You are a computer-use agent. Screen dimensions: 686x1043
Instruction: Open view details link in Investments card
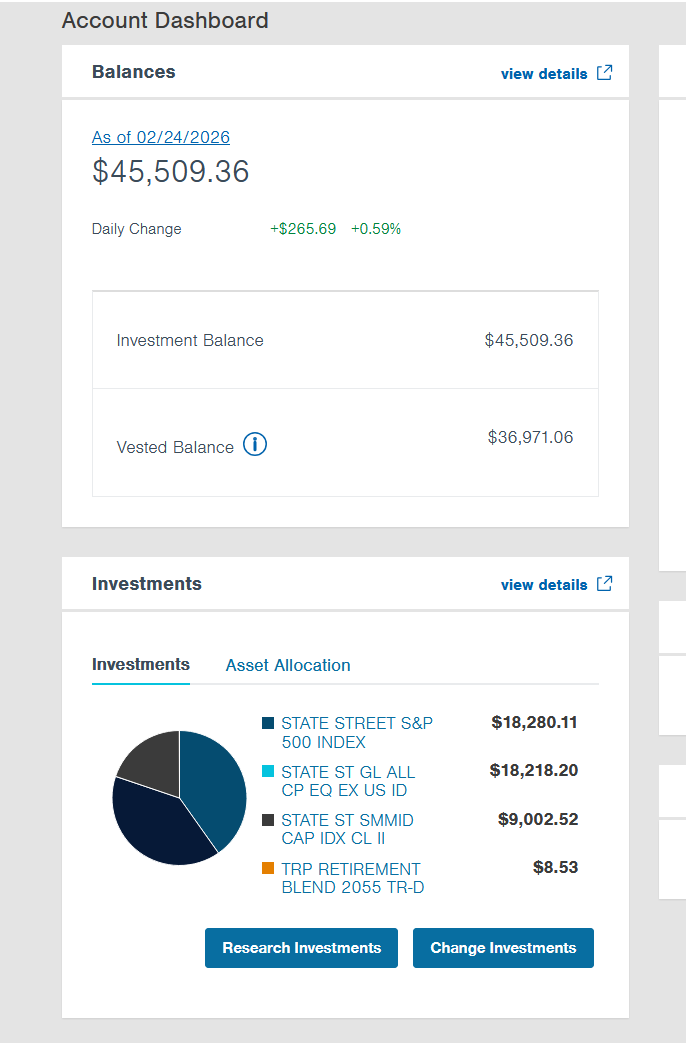tap(544, 585)
